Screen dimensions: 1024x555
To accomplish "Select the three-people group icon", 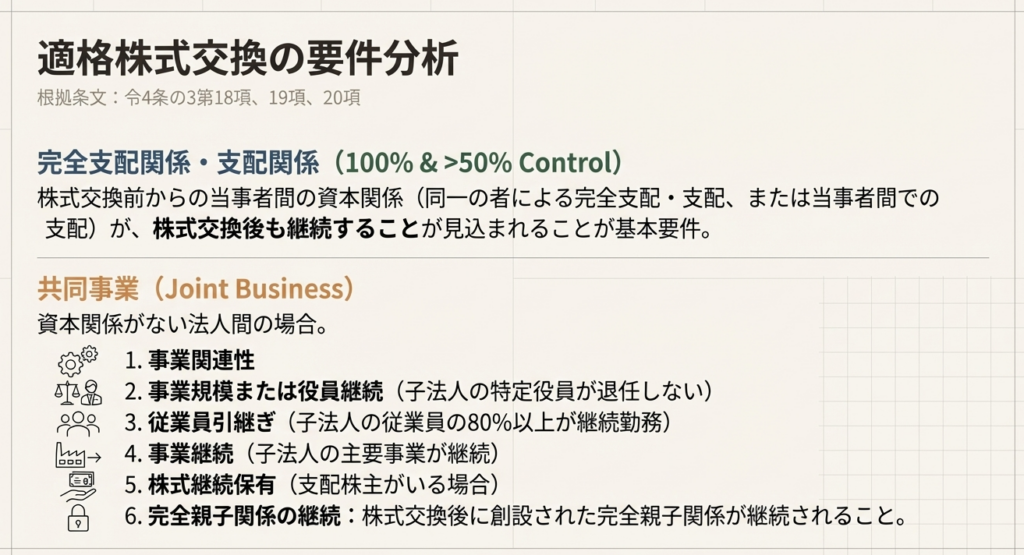I will [x=78, y=422].
